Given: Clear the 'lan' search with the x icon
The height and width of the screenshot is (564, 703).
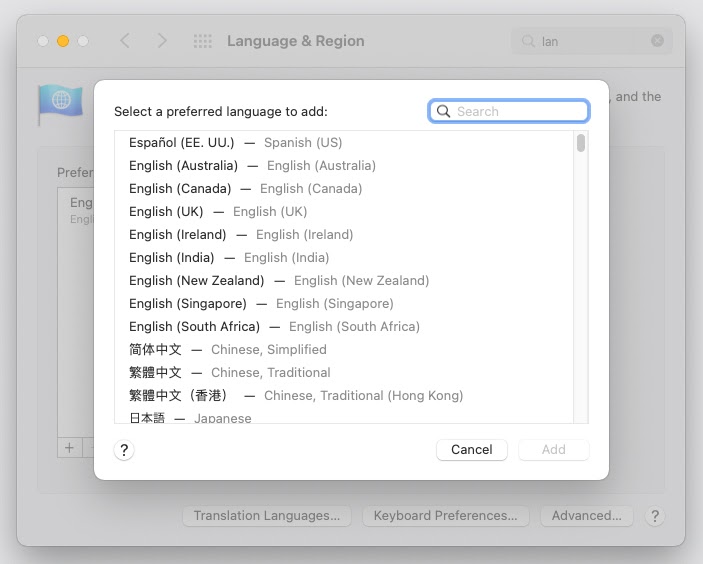Looking at the screenshot, I should (x=657, y=41).
